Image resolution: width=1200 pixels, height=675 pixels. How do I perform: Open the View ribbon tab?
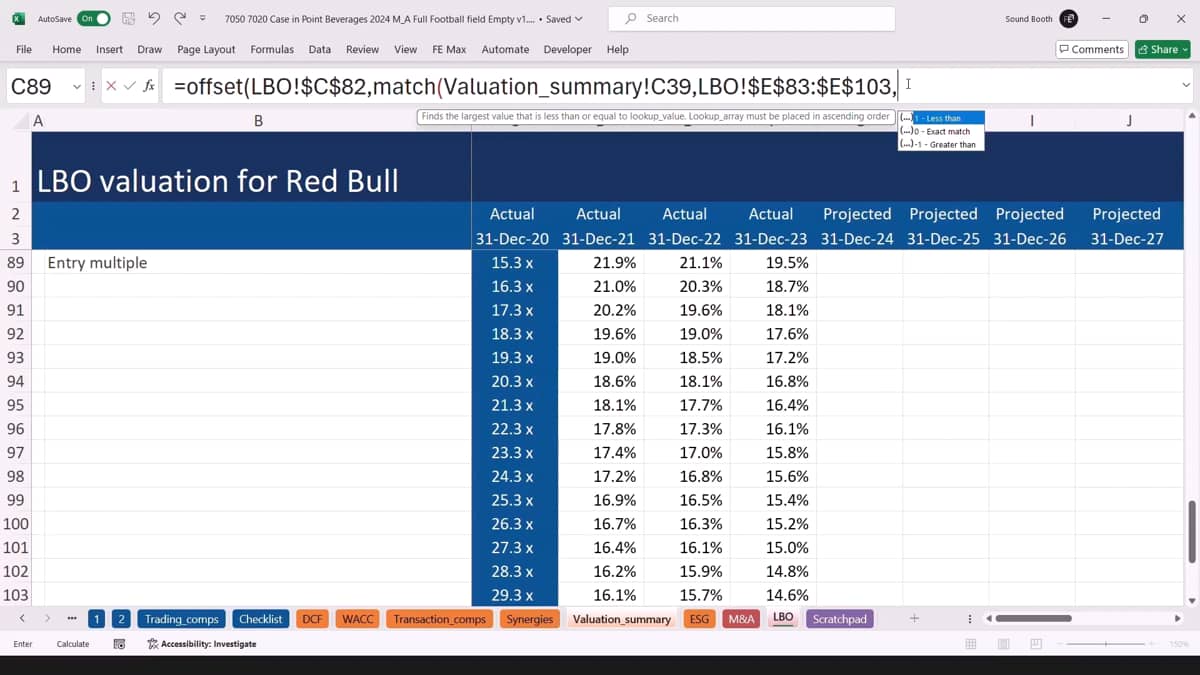[405, 49]
